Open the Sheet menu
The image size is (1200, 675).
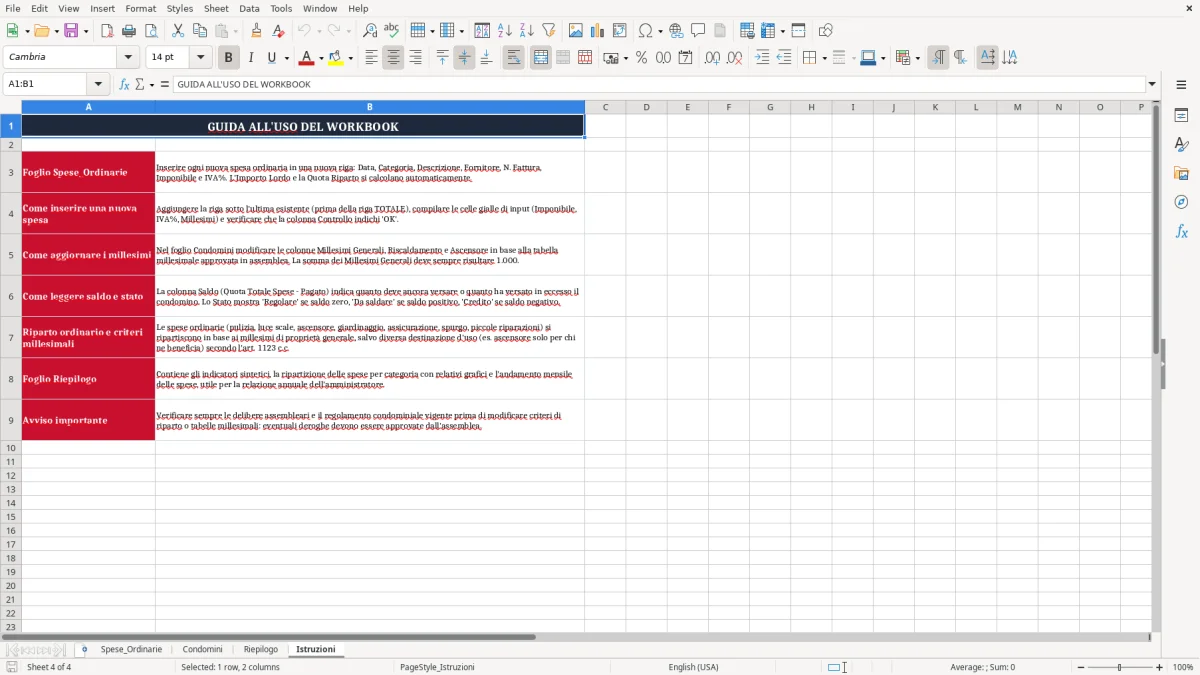pos(216,8)
